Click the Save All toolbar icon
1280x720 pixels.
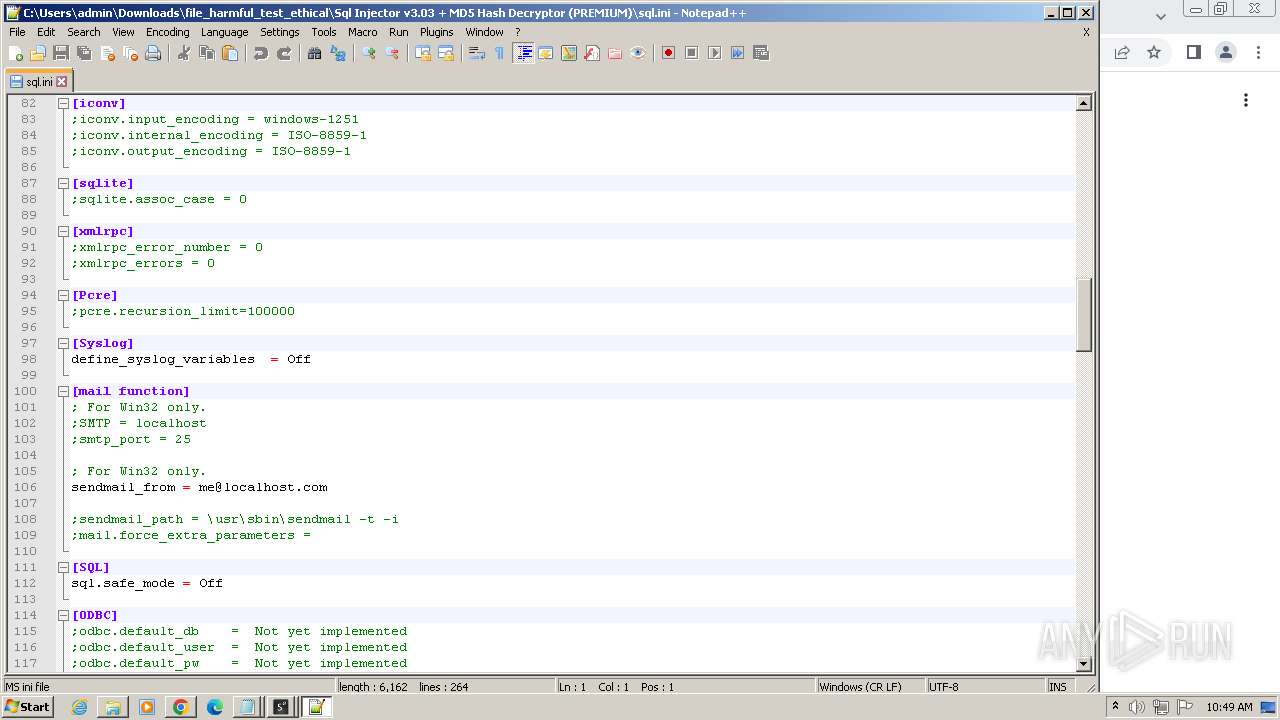click(x=84, y=53)
